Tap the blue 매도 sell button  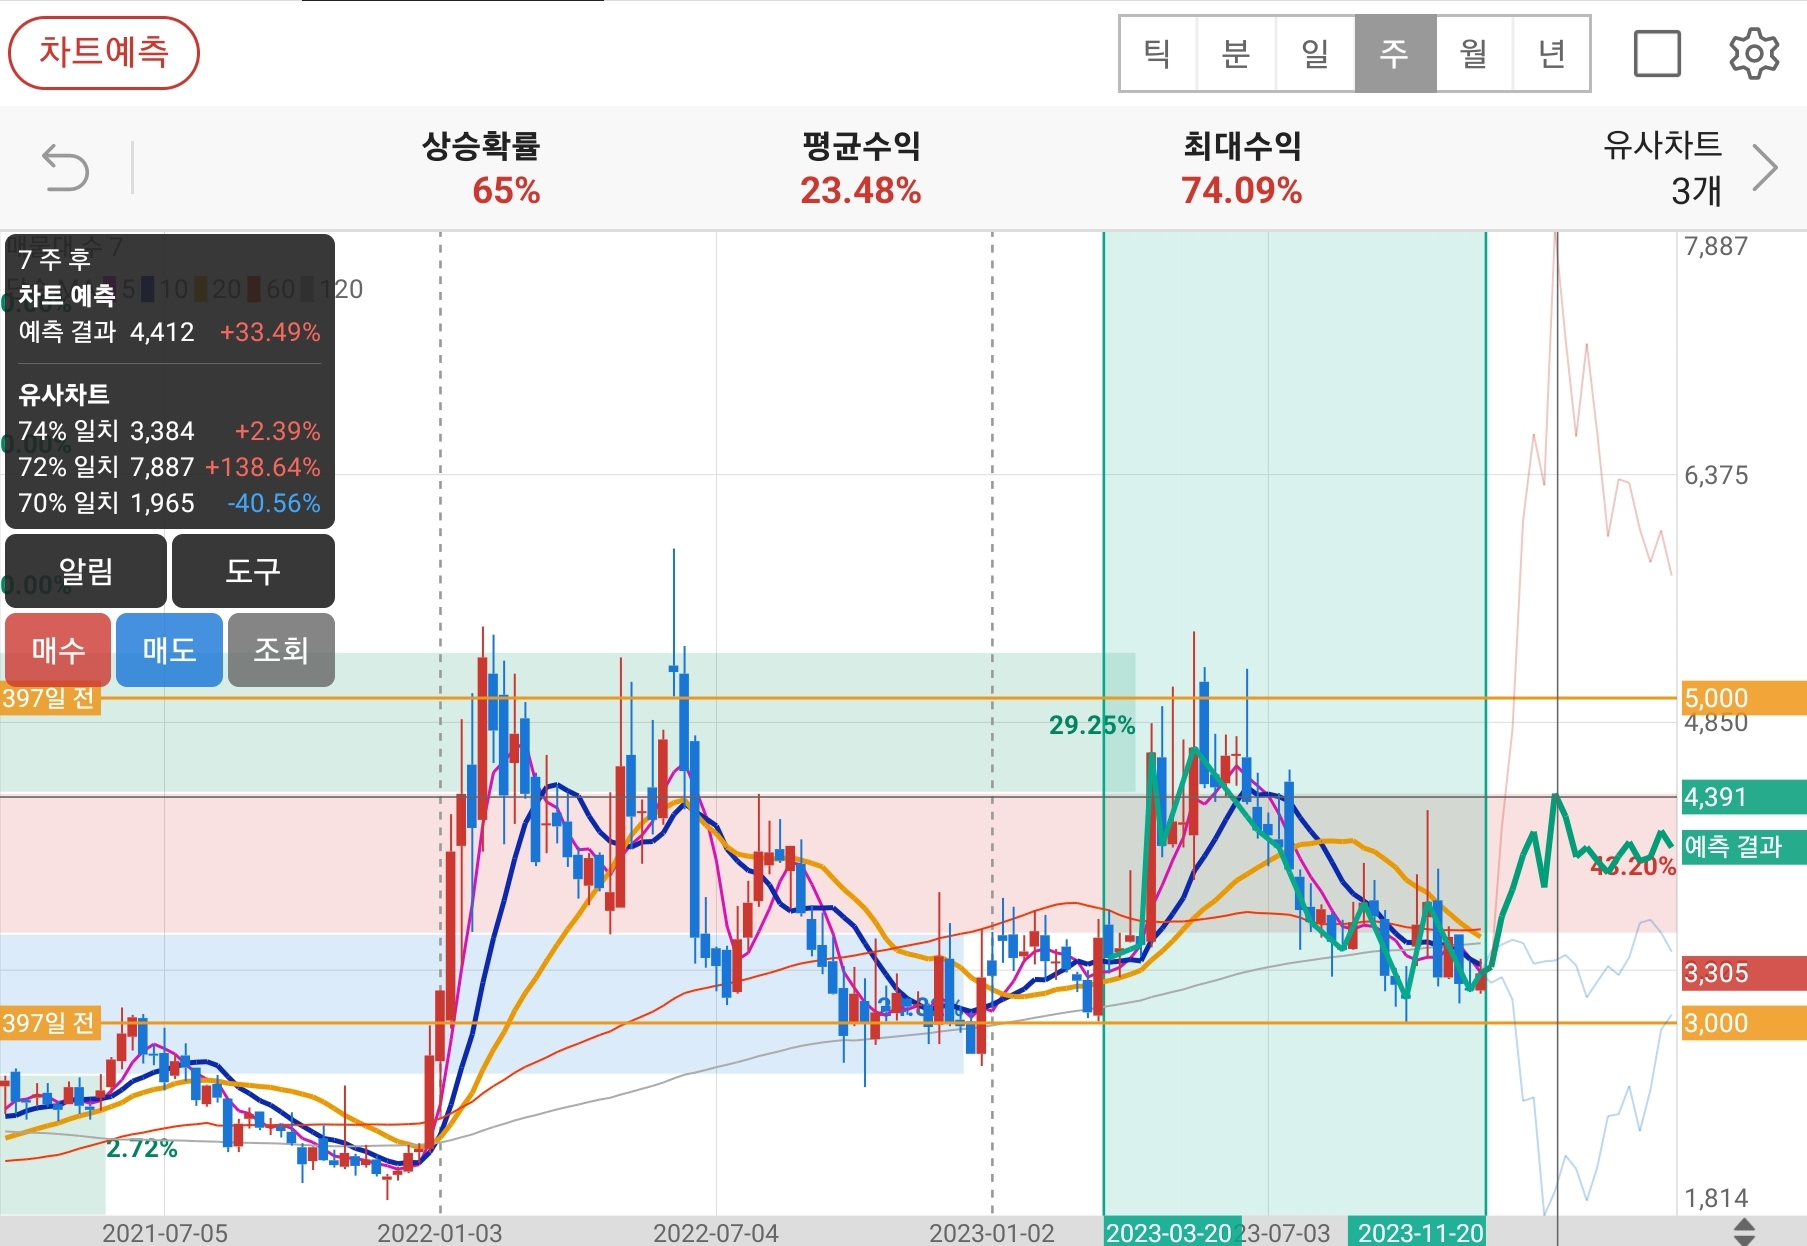click(x=169, y=650)
